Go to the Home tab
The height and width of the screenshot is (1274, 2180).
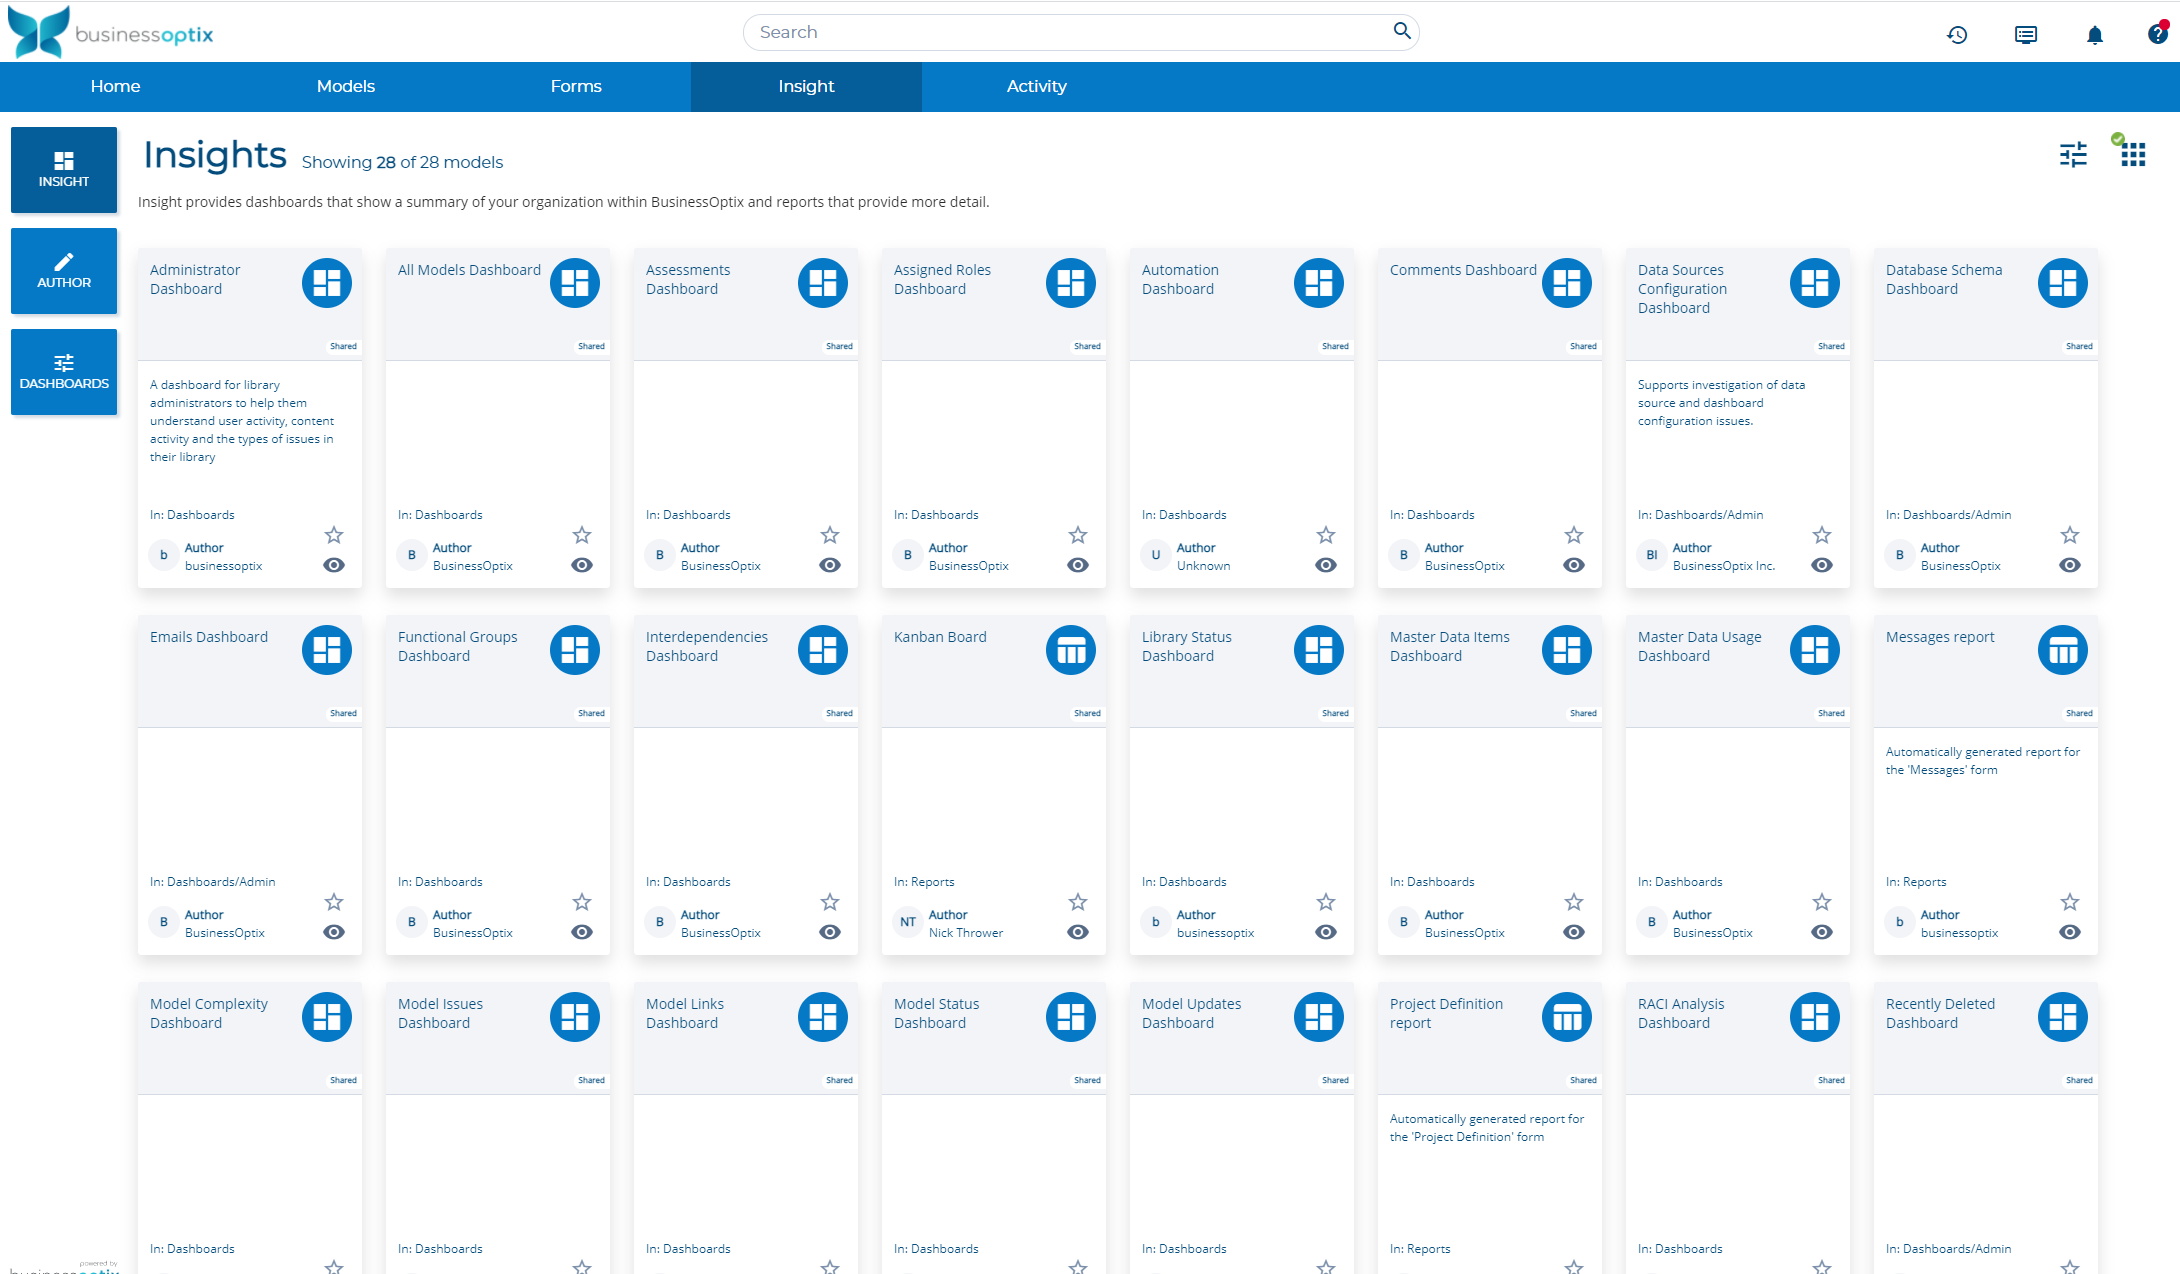(x=115, y=86)
